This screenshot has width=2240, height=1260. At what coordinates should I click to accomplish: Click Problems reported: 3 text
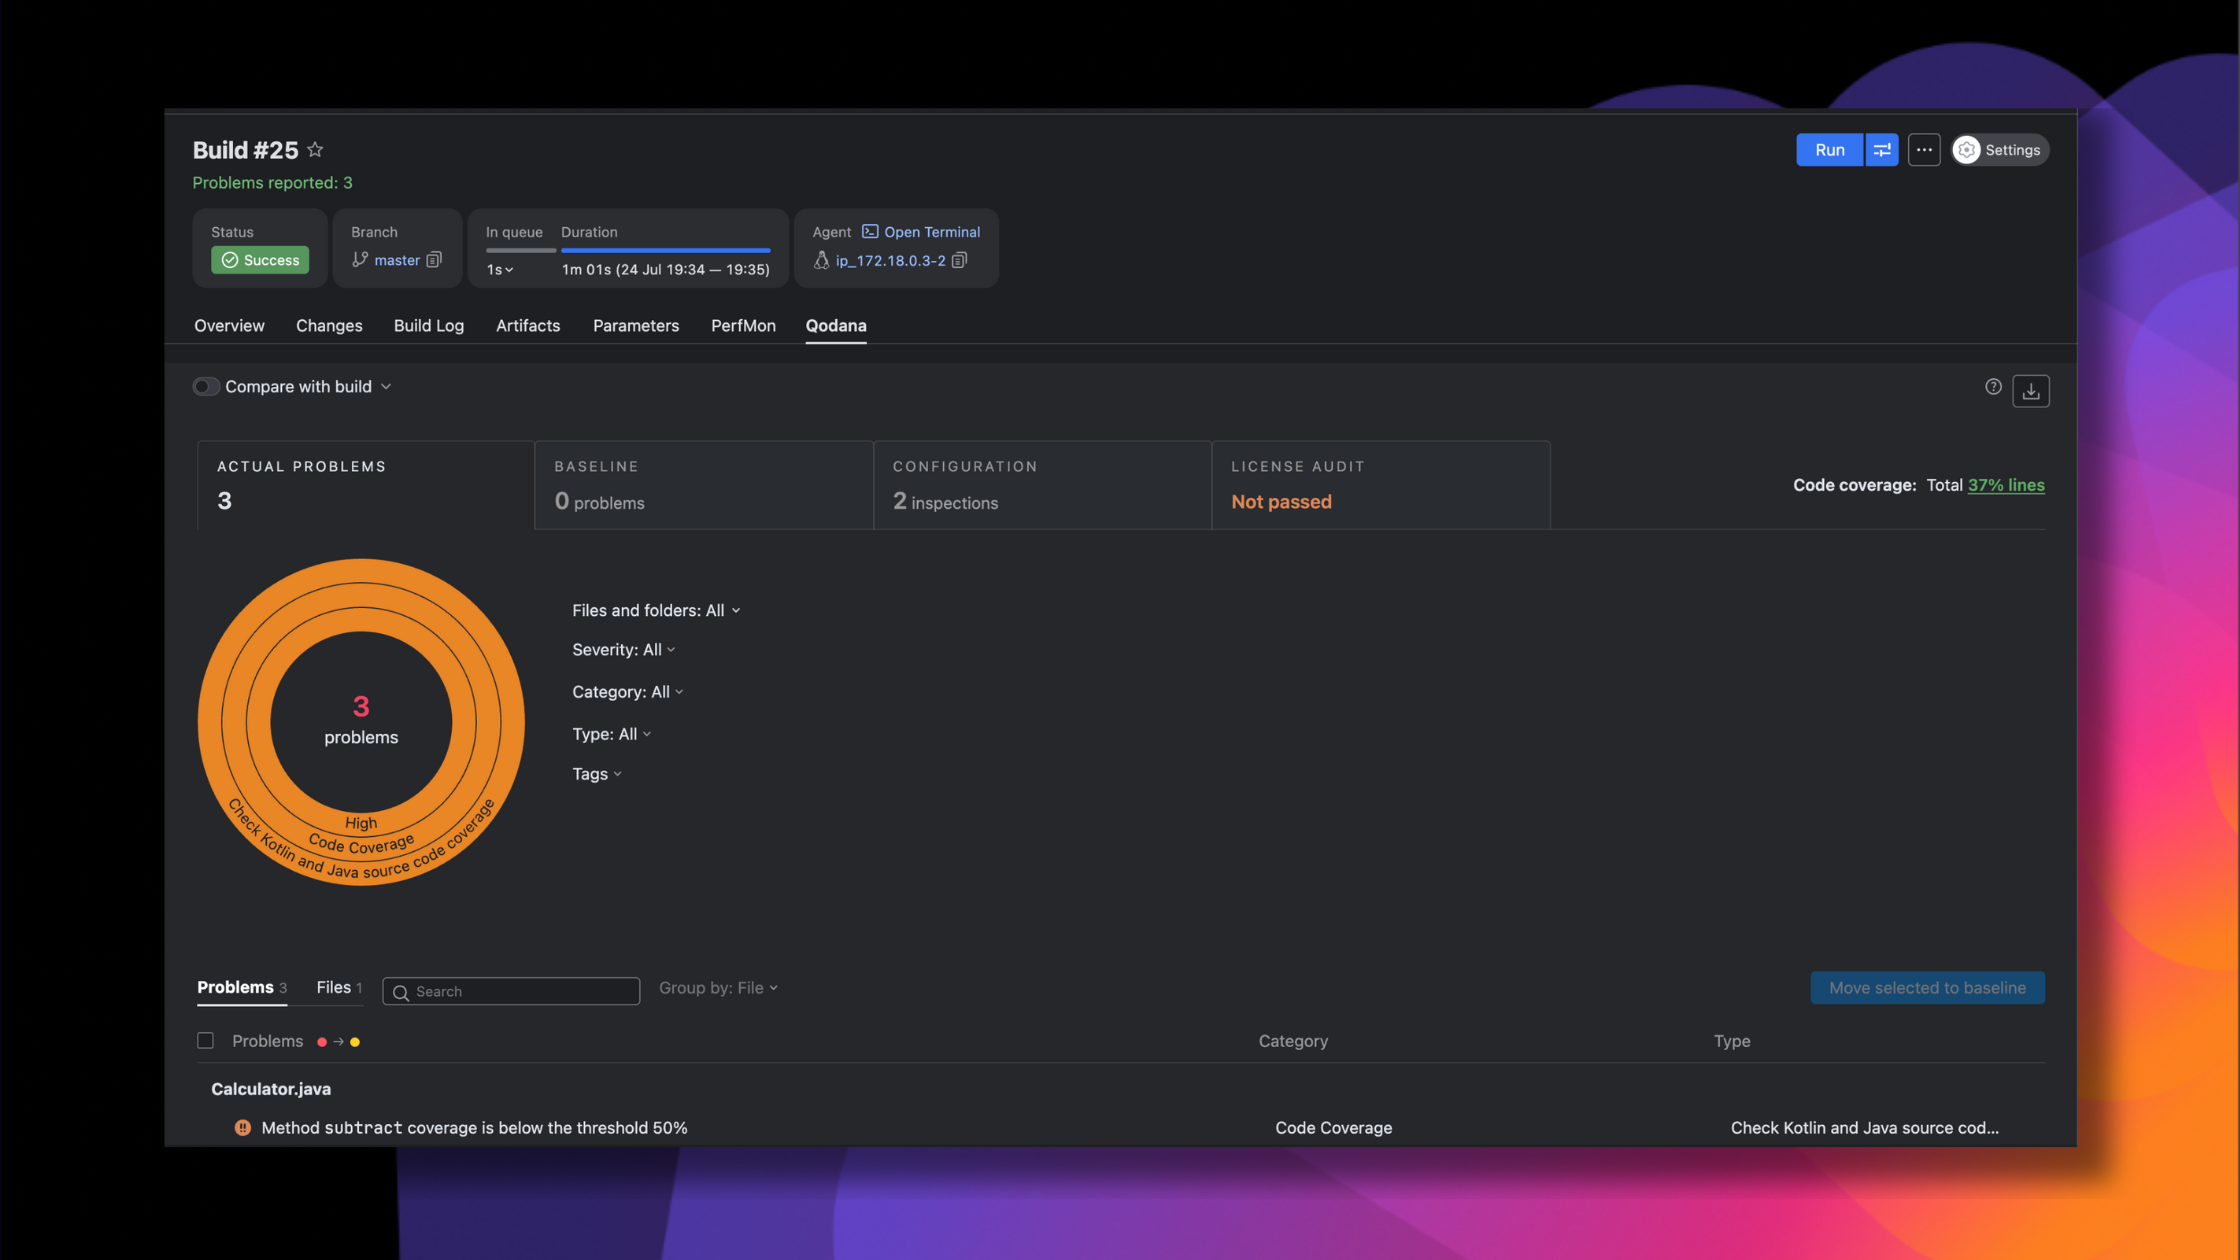point(272,183)
